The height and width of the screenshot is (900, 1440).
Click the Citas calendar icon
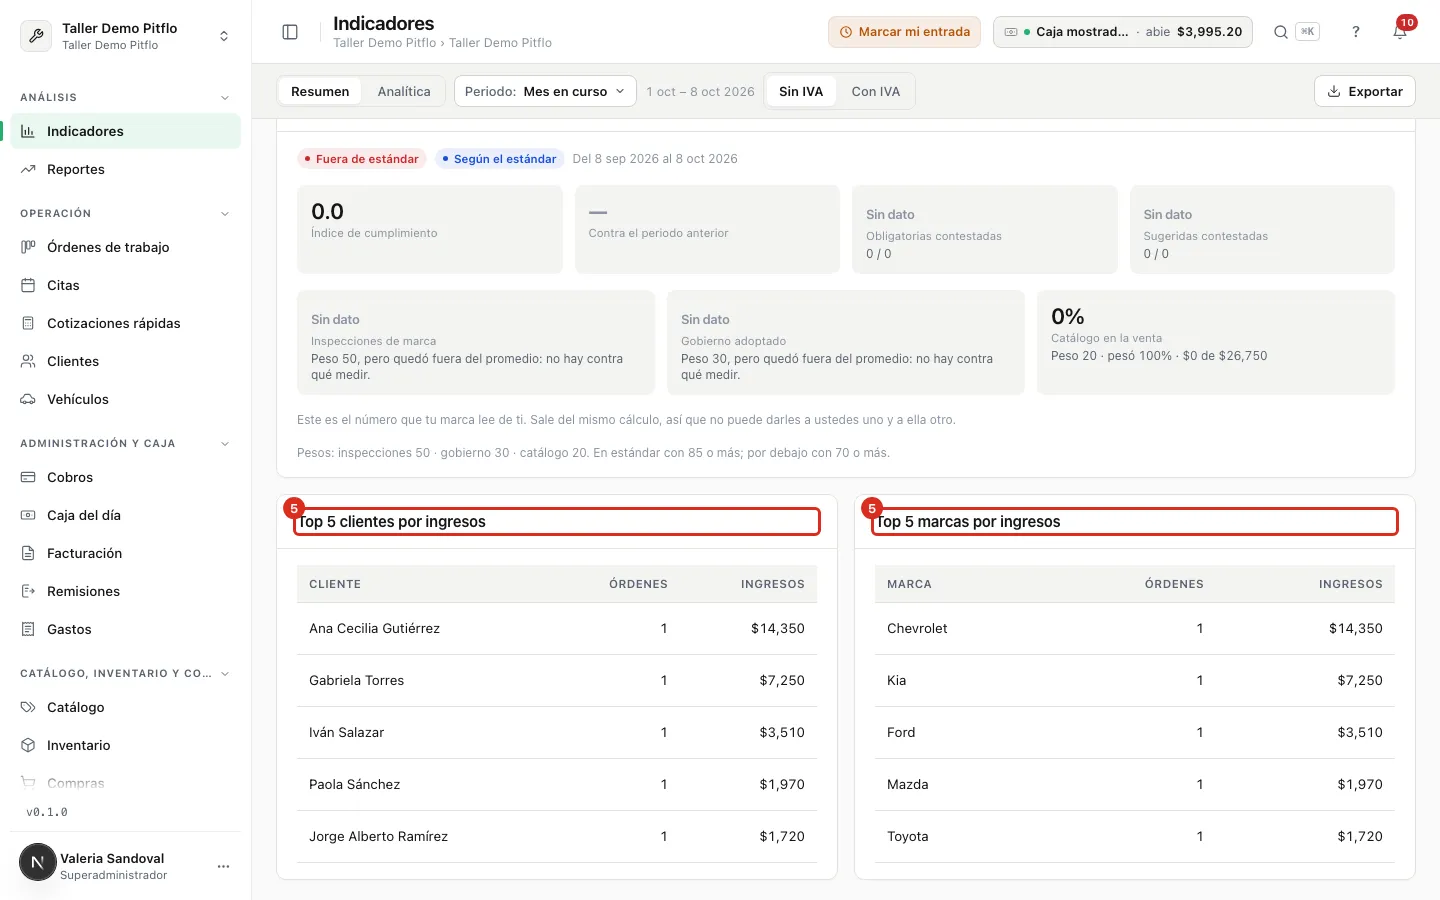tap(28, 285)
